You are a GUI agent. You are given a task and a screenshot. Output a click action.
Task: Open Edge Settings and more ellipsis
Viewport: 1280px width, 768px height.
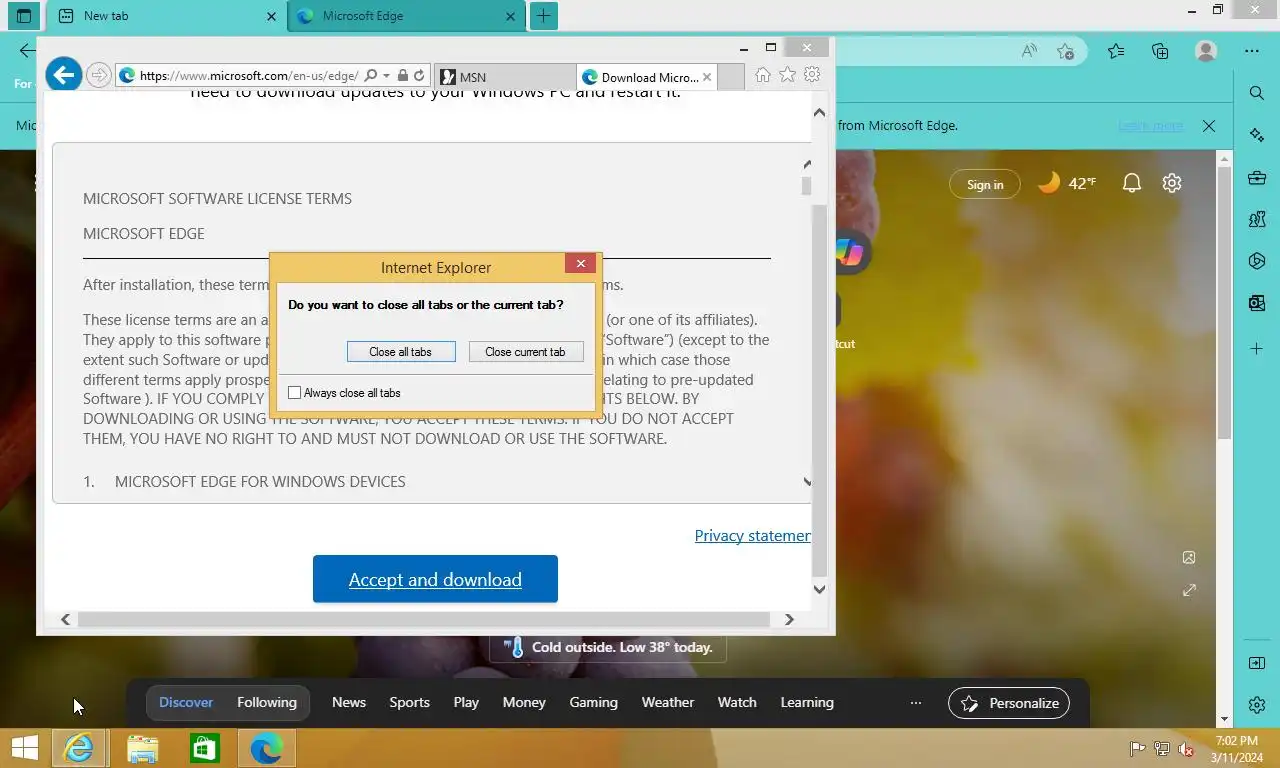pyautogui.click(x=1252, y=51)
